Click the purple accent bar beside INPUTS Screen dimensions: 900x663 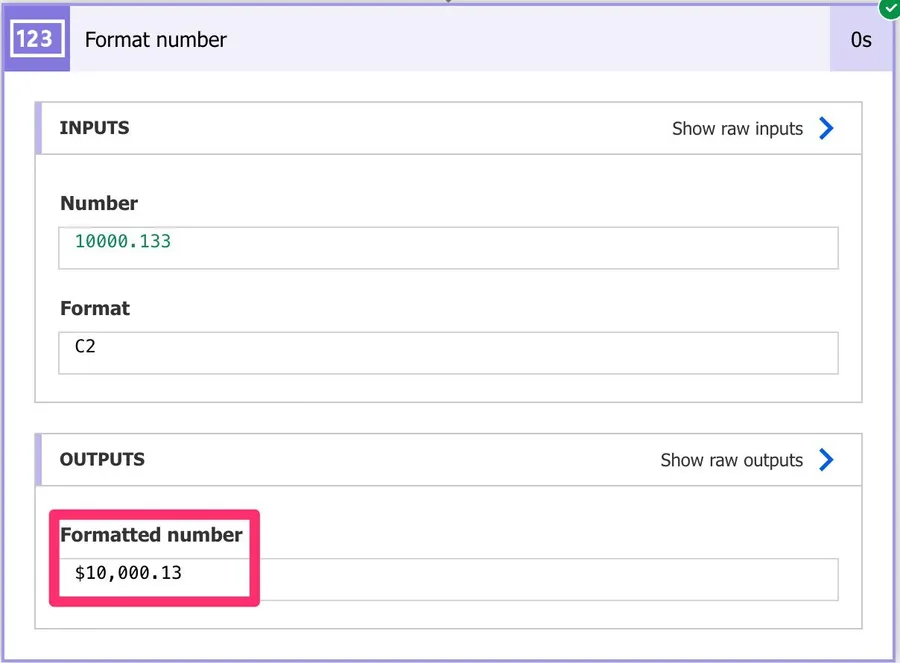(x=38, y=128)
